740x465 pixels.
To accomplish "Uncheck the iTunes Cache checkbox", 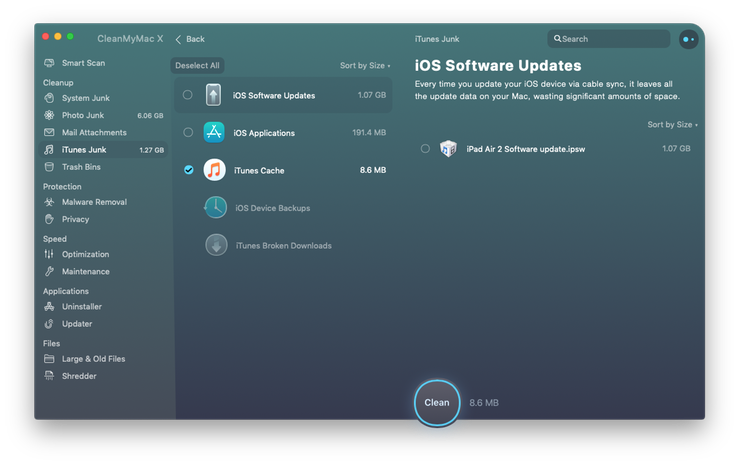I will click(x=188, y=170).
